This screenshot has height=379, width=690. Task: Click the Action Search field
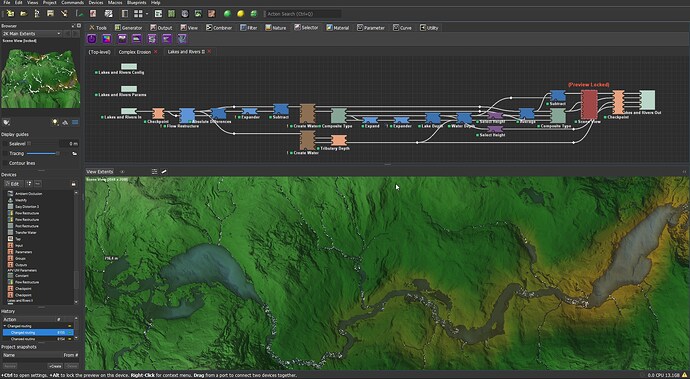tap(303, 14)
